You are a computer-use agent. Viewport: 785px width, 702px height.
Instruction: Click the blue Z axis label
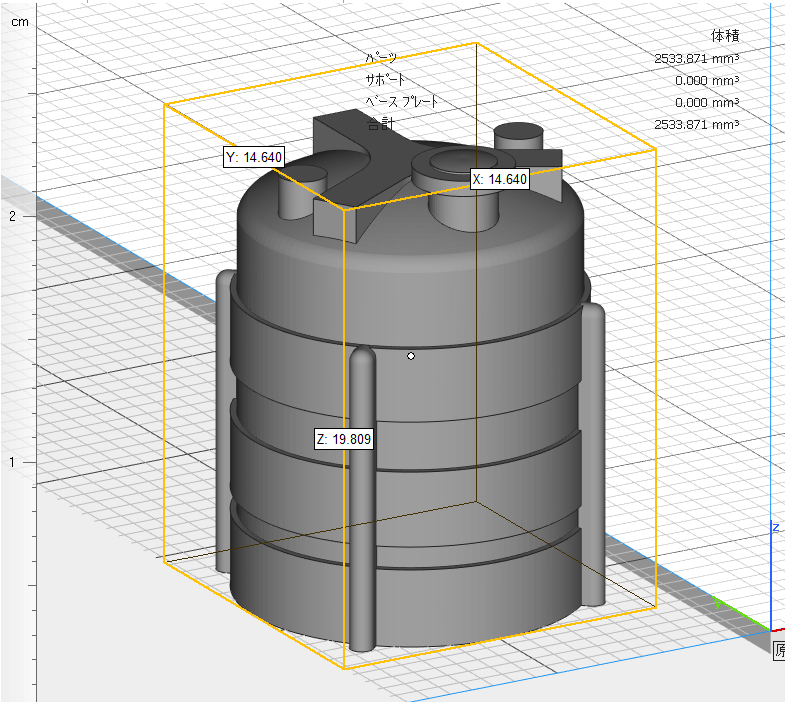[x=775, y=527]
